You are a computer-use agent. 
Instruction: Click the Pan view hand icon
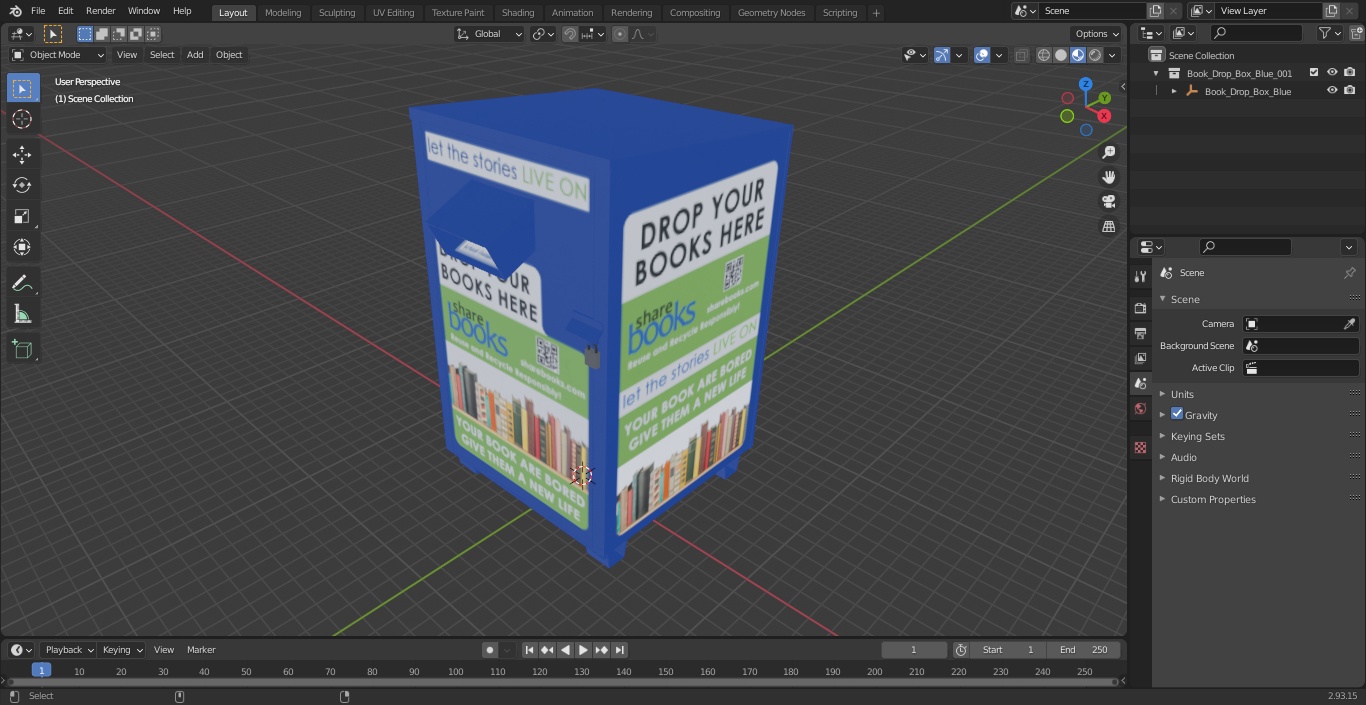(x=1109, y=177)
